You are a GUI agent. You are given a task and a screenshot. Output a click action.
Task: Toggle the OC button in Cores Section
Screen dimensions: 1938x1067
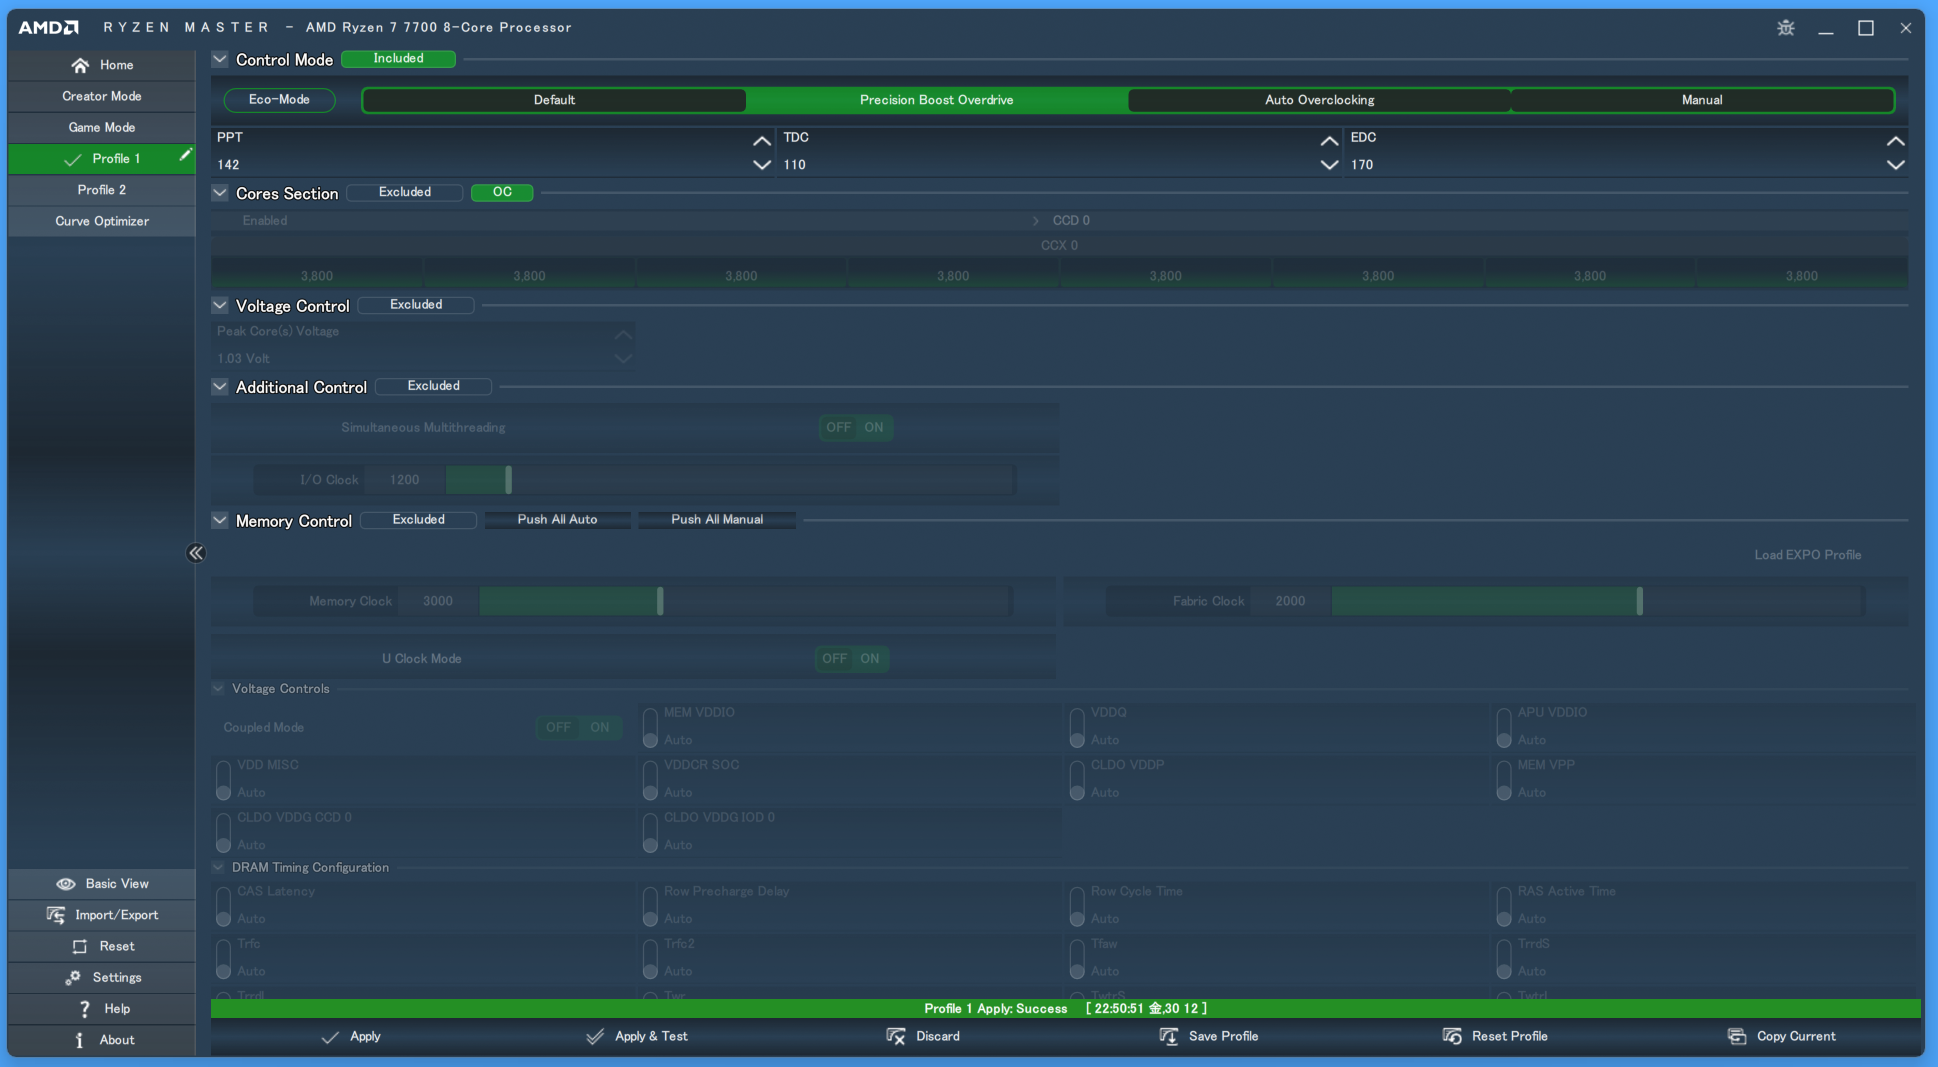pyautogui.click(x=502, y=192)
